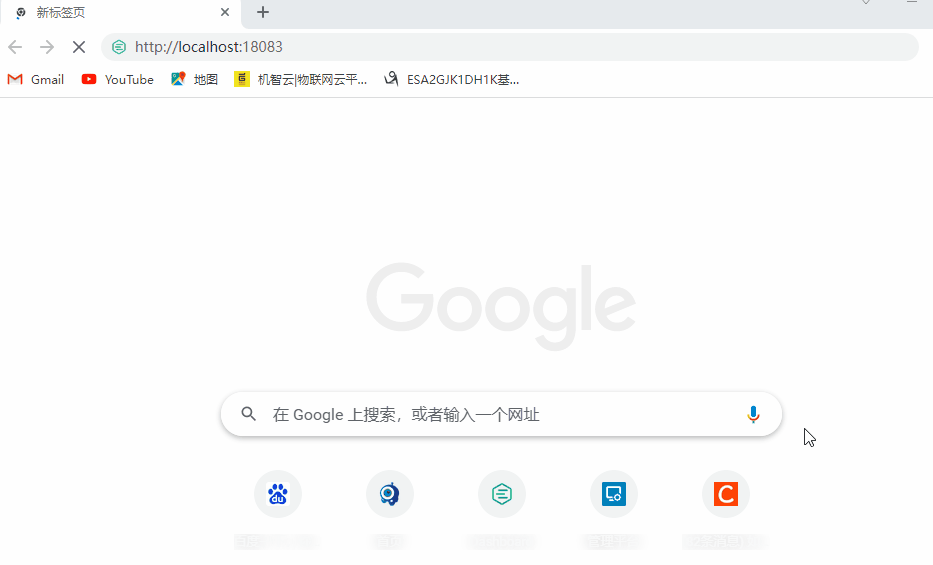This screenshot has height=565, width=933.
Task: Open the 地图 maps bookmark
Action: [x=194, y=80]
